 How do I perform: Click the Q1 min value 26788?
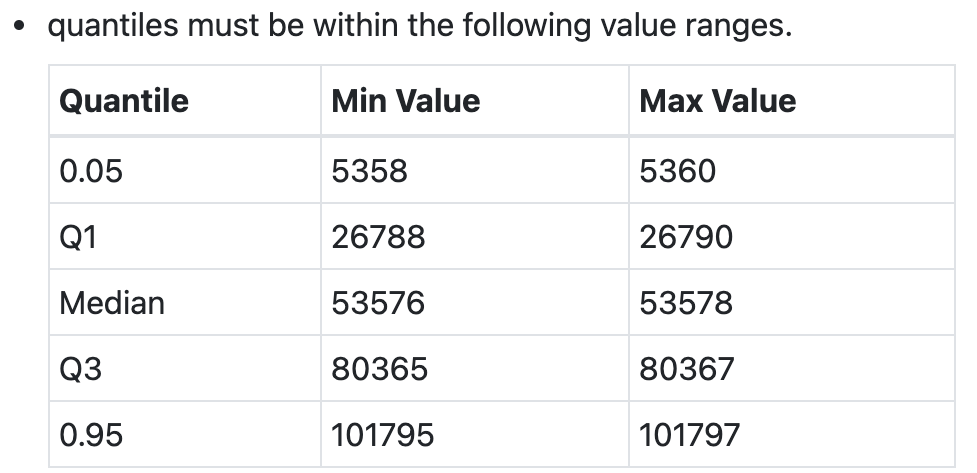tap(379, 237)
